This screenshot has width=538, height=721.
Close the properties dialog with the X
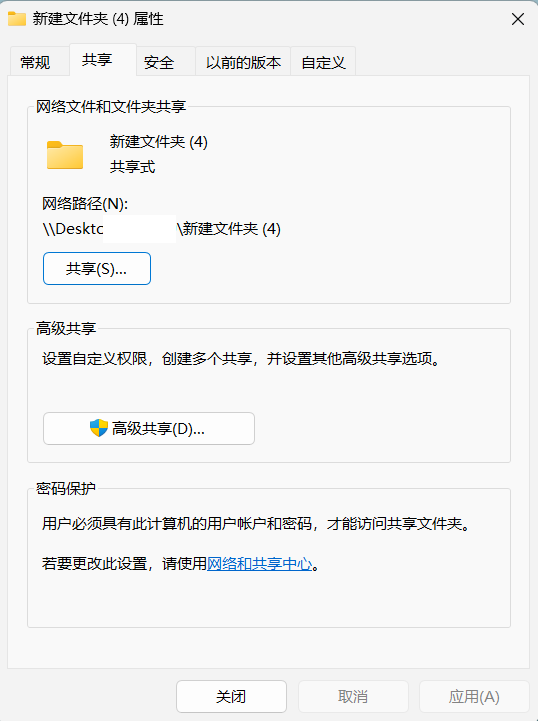point(518,19)
